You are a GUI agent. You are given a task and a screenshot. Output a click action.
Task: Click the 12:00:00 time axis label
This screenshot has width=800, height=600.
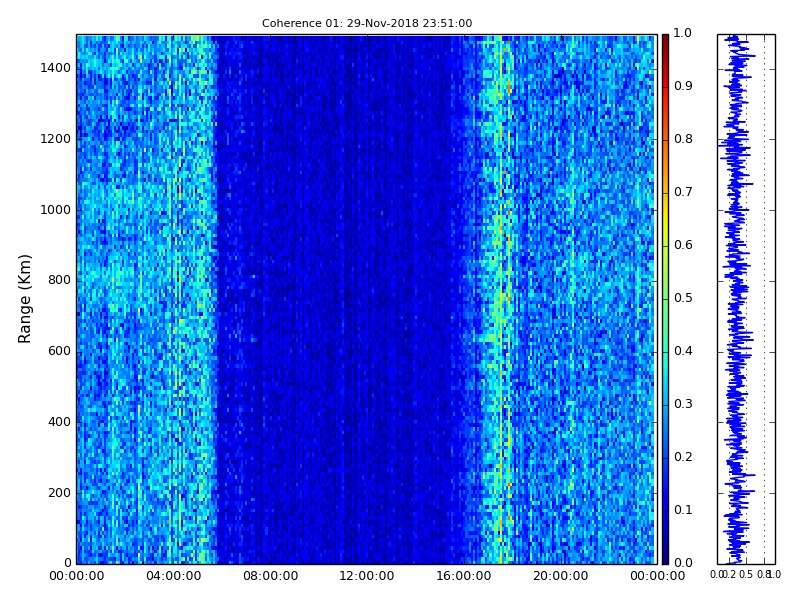pyautogui.click(x=367, y=576)
